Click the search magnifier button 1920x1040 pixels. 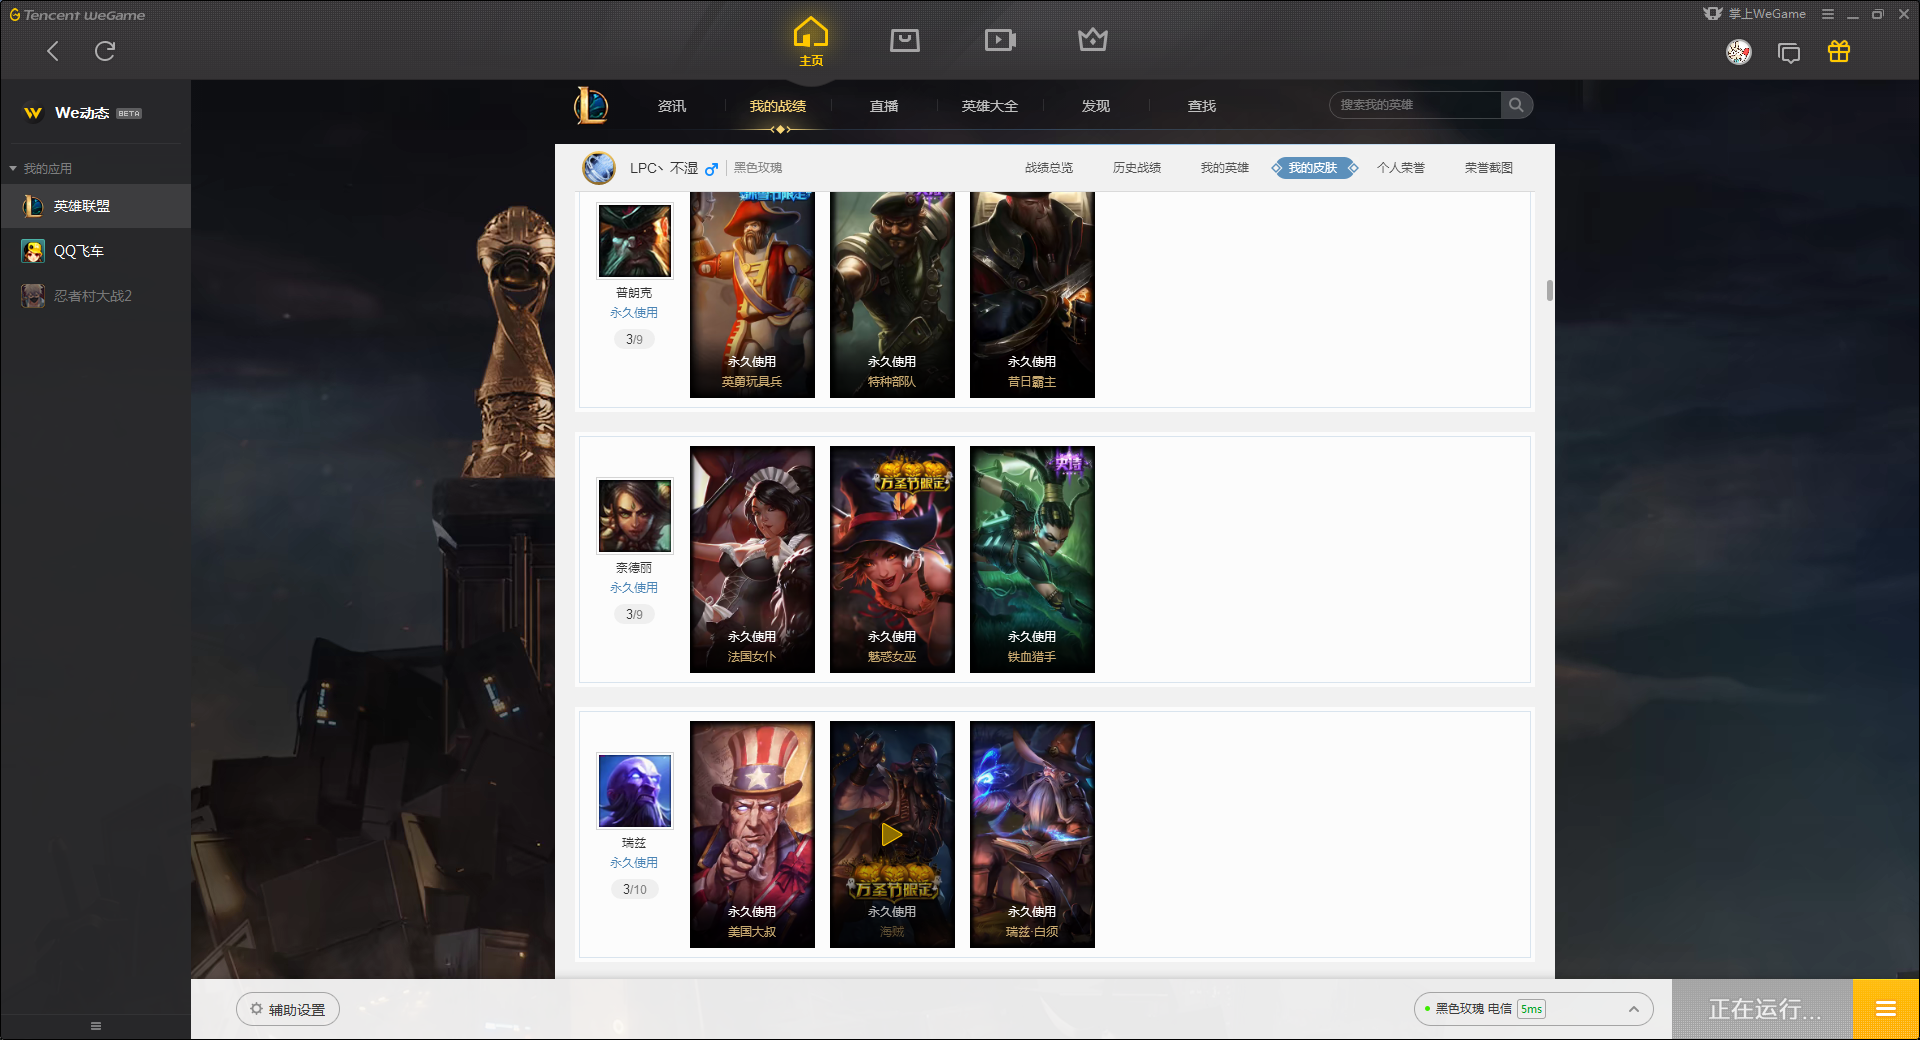pyautogui.click(x=1517, y=105)
